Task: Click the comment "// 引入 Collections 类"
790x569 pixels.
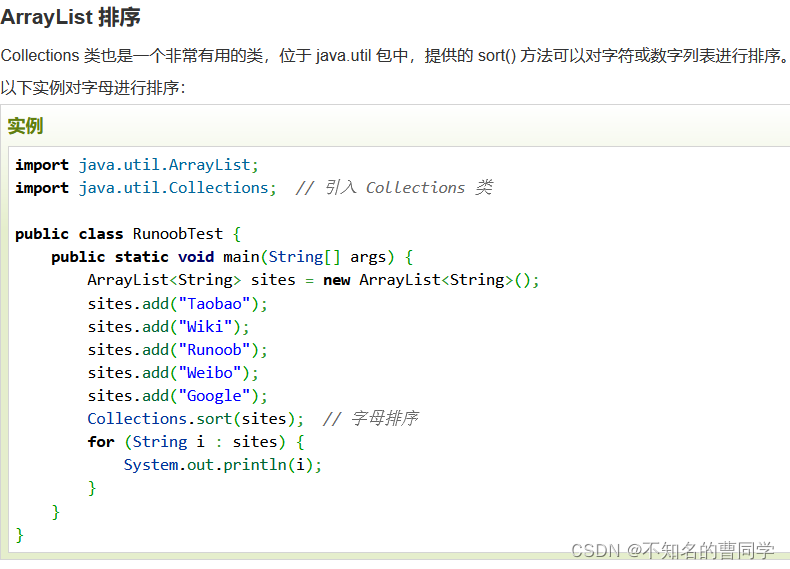Action: coord(394,187)
